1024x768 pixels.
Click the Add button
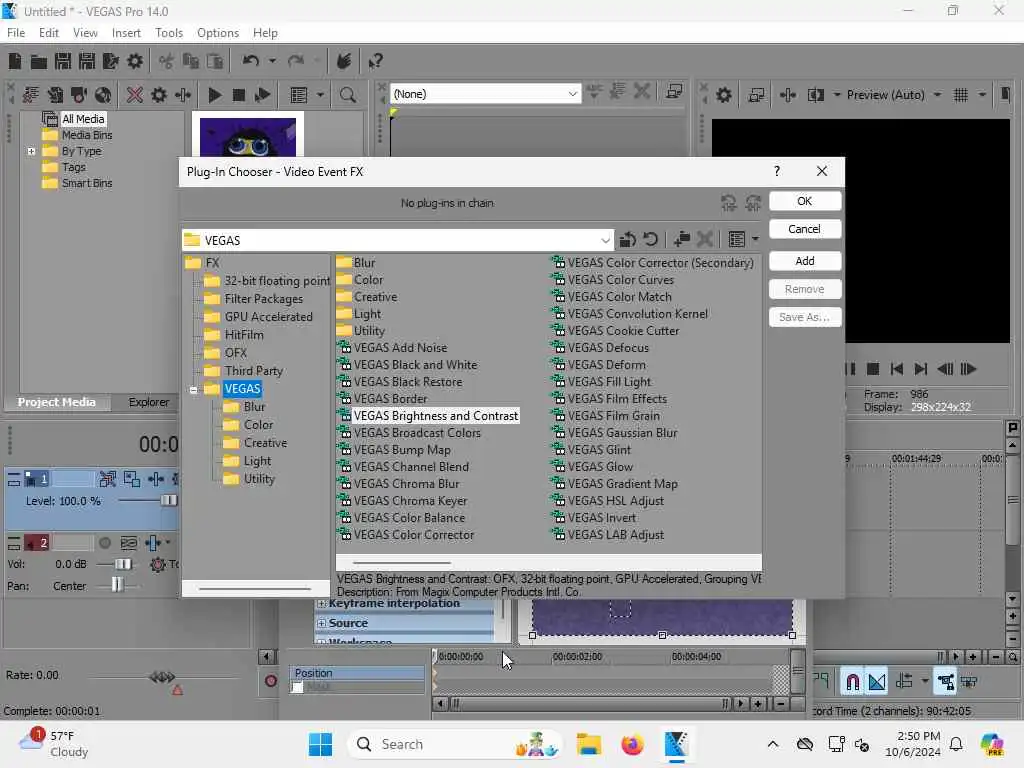point(805,261)
